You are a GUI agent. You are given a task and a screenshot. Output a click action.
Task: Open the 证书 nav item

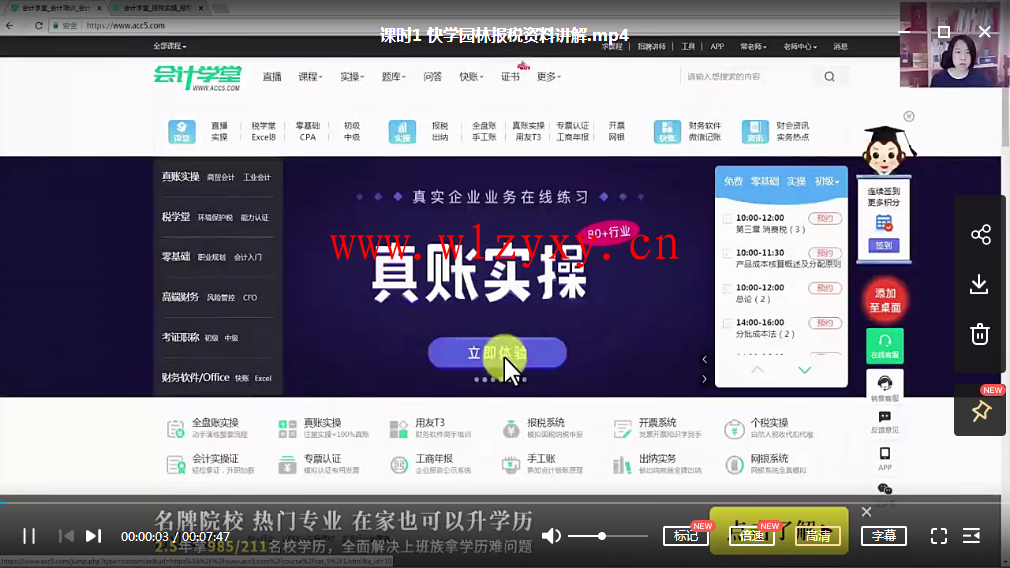click(510, 77)
